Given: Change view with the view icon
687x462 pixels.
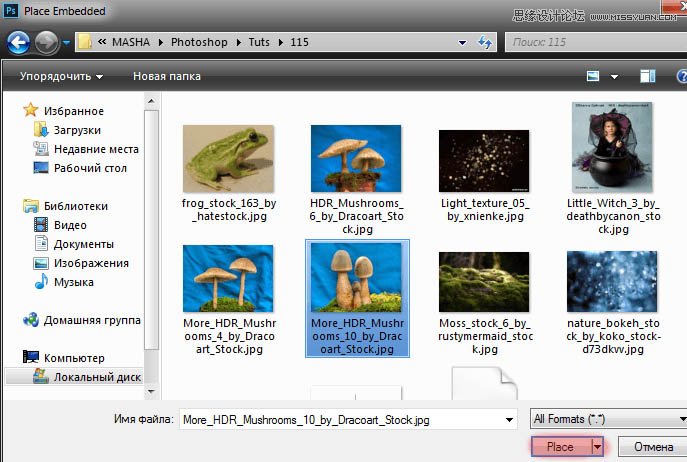Looking at the screenshot, I should tap(593, 76).
